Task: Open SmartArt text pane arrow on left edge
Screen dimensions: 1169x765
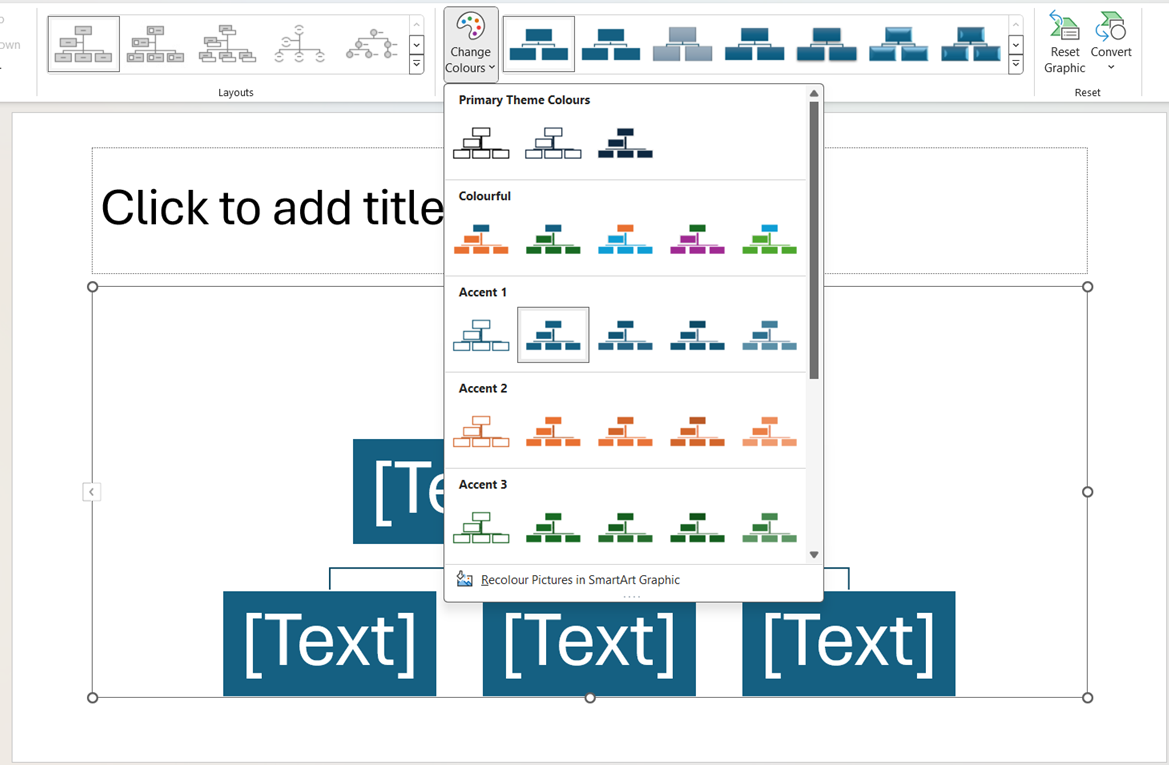Action: 92,491
